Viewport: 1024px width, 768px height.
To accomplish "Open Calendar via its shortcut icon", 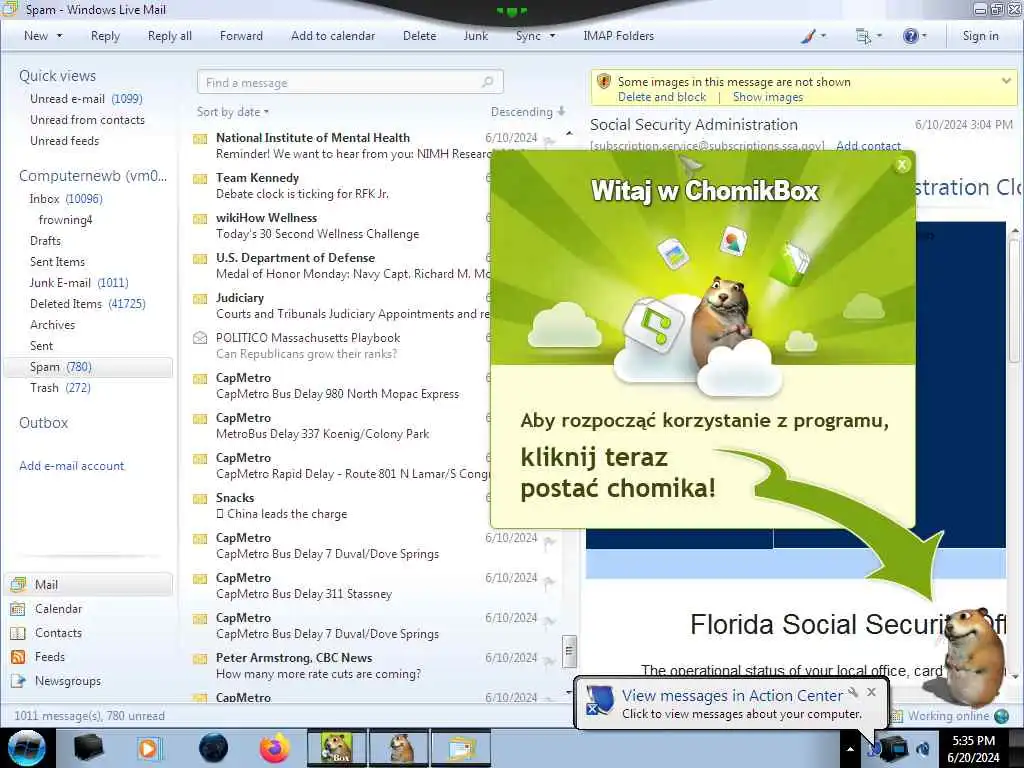I will click(18, 609).
